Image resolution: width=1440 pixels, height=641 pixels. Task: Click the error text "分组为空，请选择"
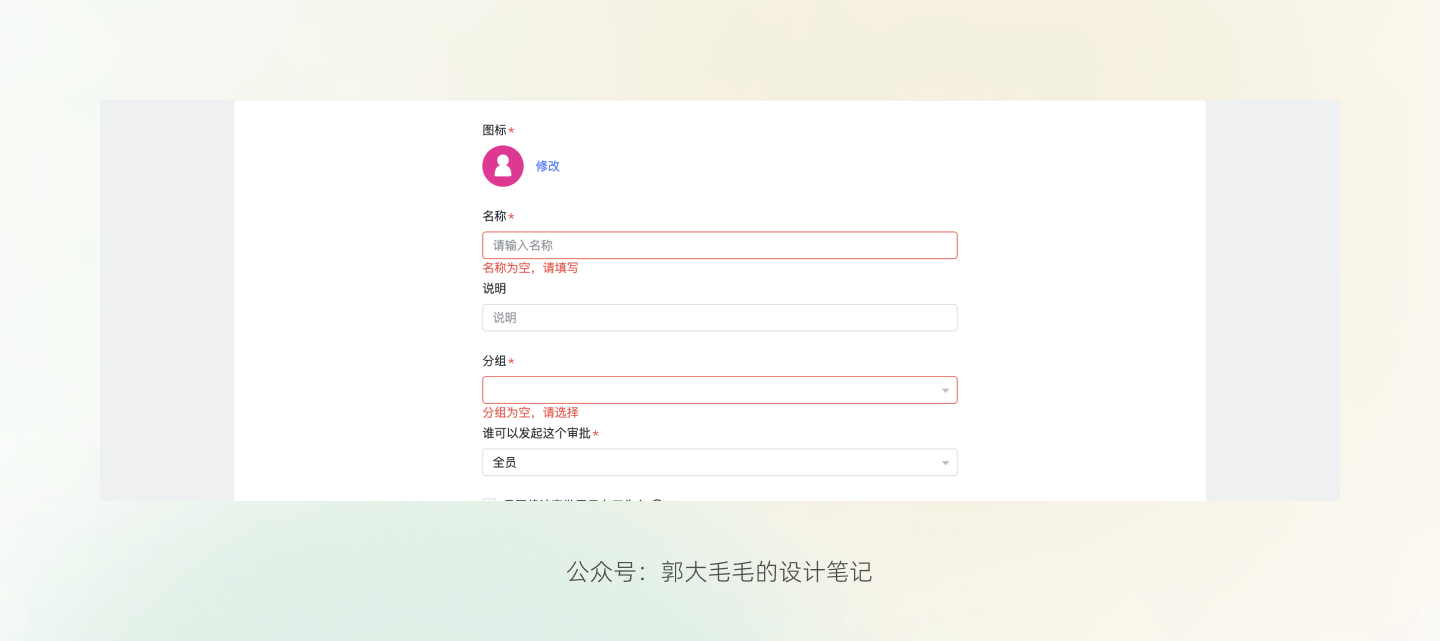click(x=530, y=413)
